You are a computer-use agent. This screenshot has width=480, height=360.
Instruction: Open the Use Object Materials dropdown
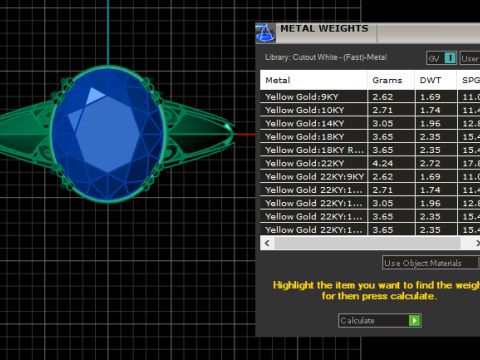[431, 263]
